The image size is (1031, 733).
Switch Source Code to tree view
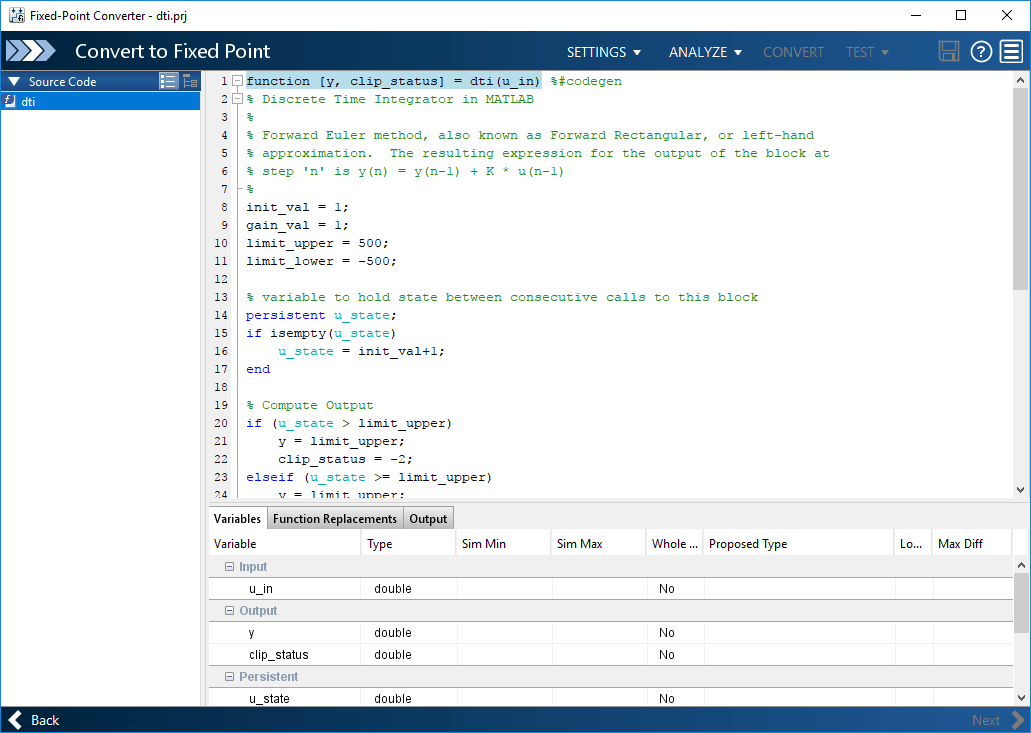pyautogui.click(x=189, y=82)
